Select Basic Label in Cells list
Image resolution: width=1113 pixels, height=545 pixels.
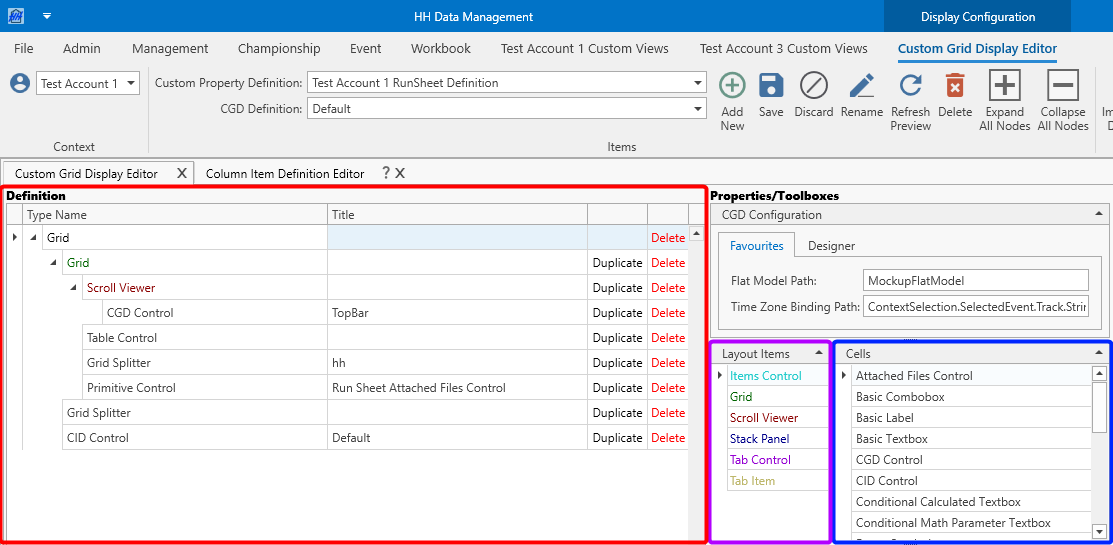tap(971, 417)
